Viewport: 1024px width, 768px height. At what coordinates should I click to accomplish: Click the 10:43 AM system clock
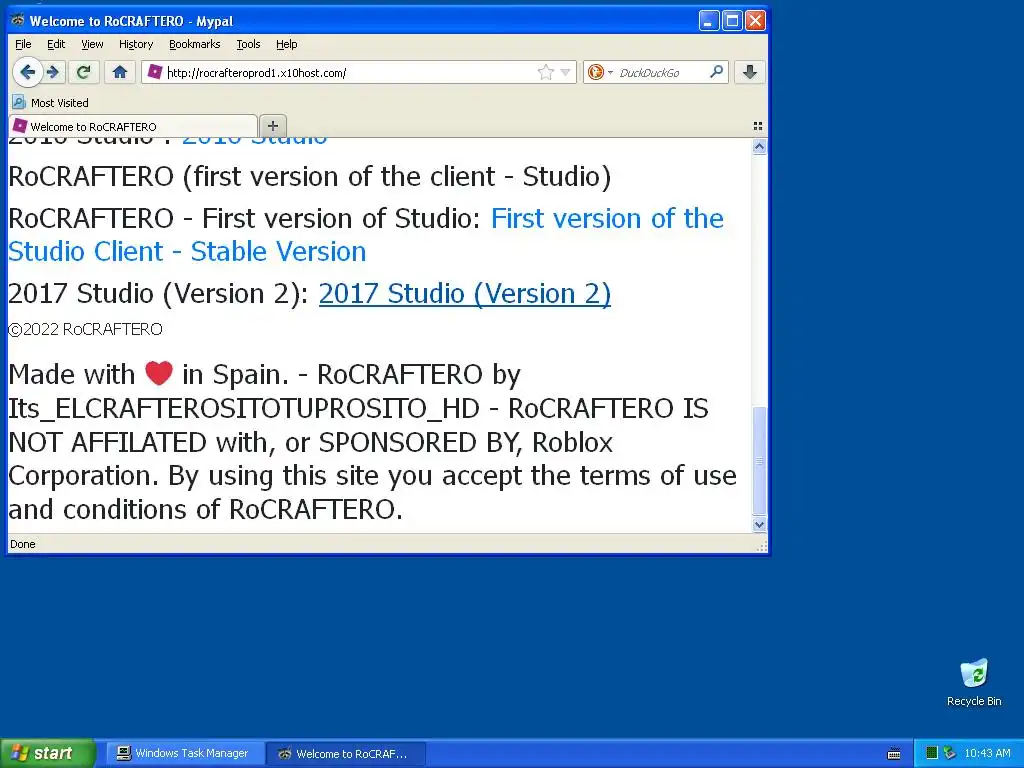click(x=987, y=753)
